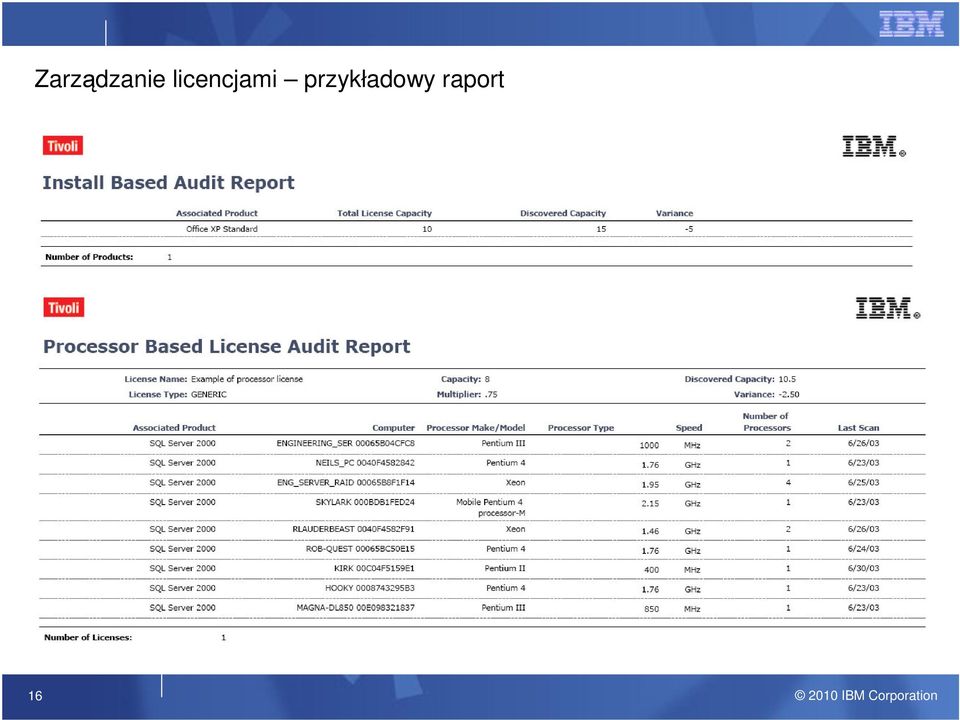Viewport: 960px width, 720px height.
Task: Click the 'Processor Type' column header
Action: 580,428
